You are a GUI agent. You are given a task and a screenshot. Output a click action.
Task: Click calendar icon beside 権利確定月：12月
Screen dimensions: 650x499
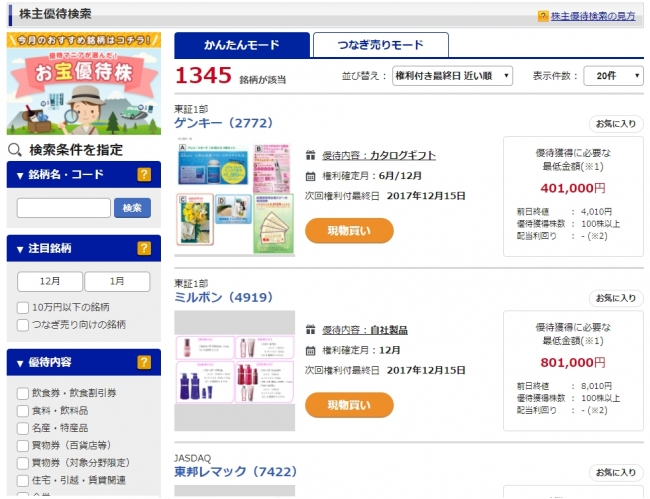(310, 351)
